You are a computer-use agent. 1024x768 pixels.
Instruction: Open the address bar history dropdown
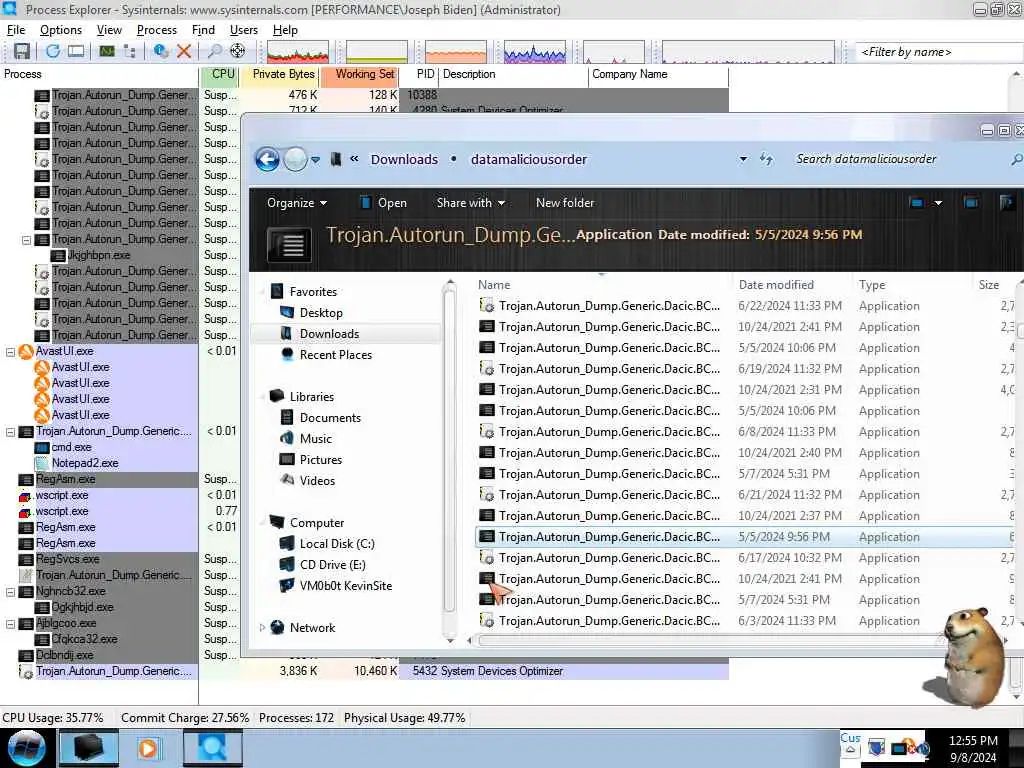click(x=743, y=159)
